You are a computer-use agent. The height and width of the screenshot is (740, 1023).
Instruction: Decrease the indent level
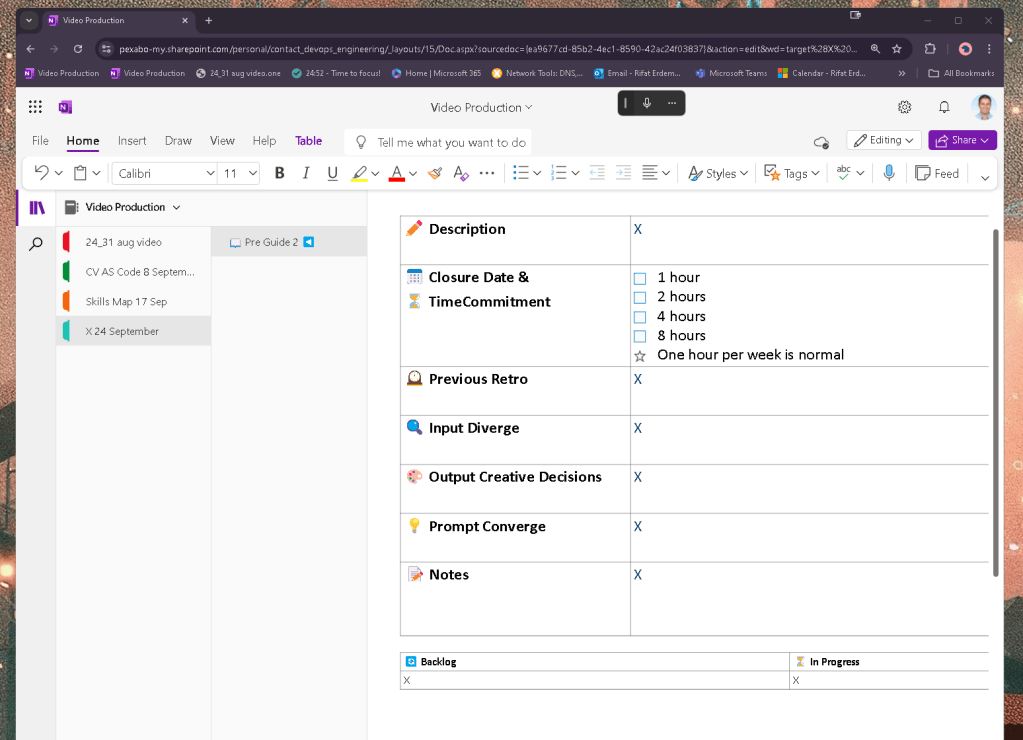coord(597,173)
